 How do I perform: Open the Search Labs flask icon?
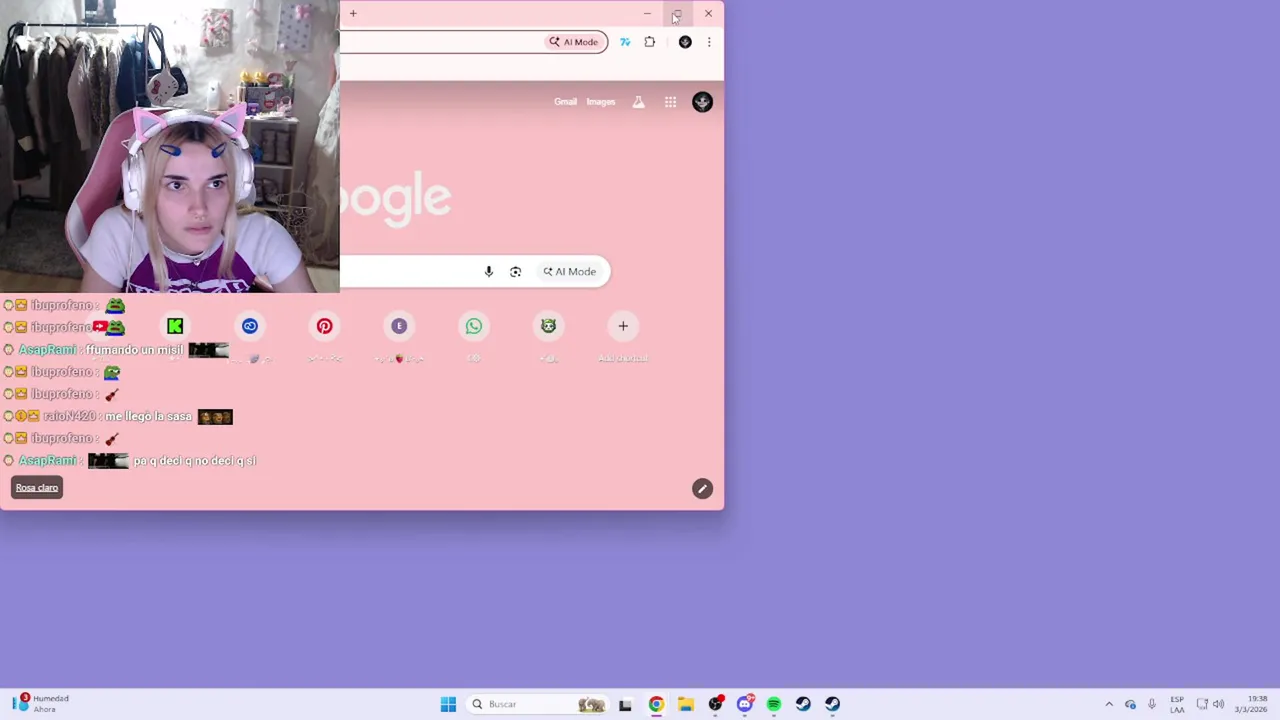(638, 102)
